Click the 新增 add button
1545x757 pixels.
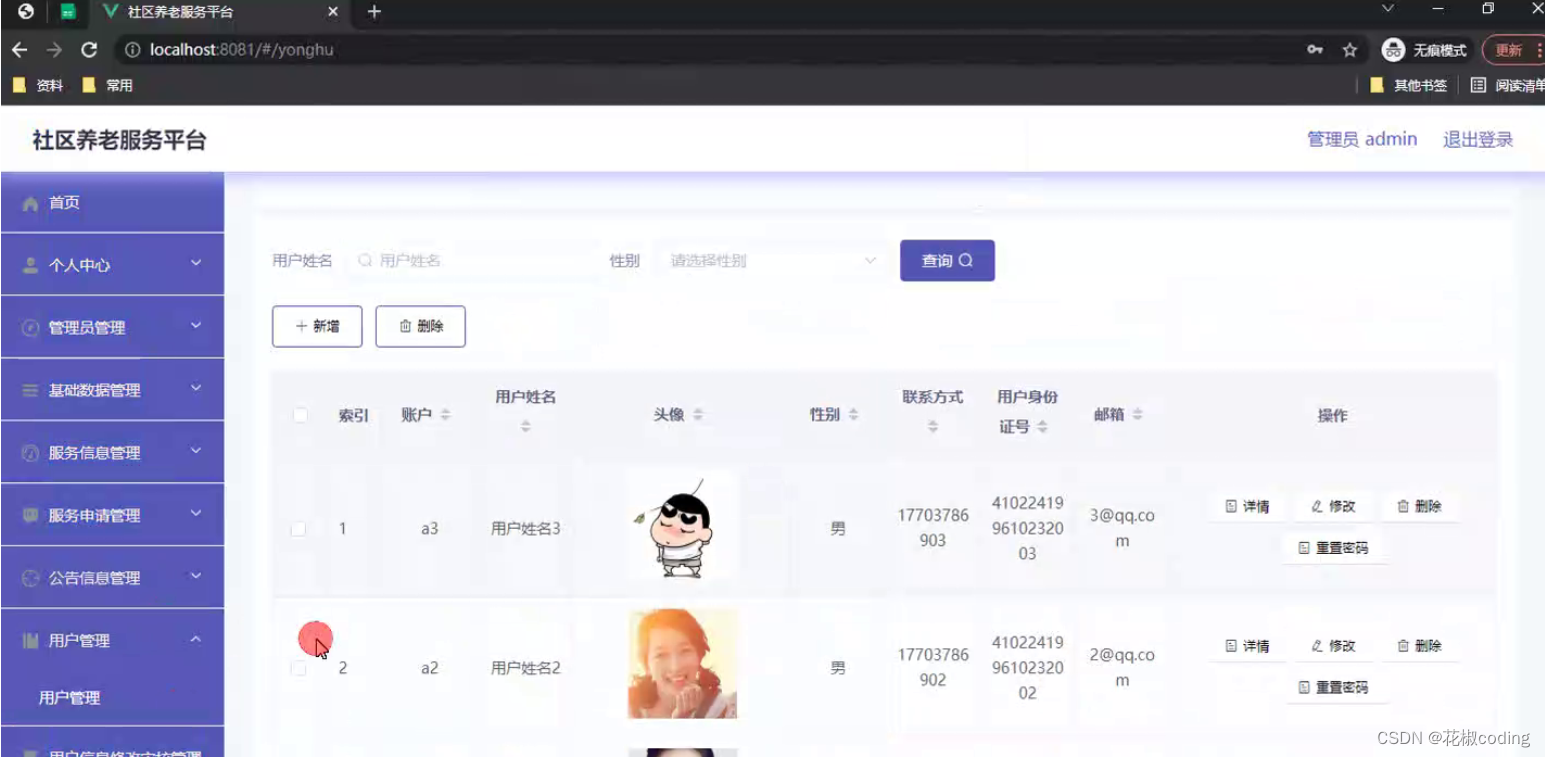316,326
